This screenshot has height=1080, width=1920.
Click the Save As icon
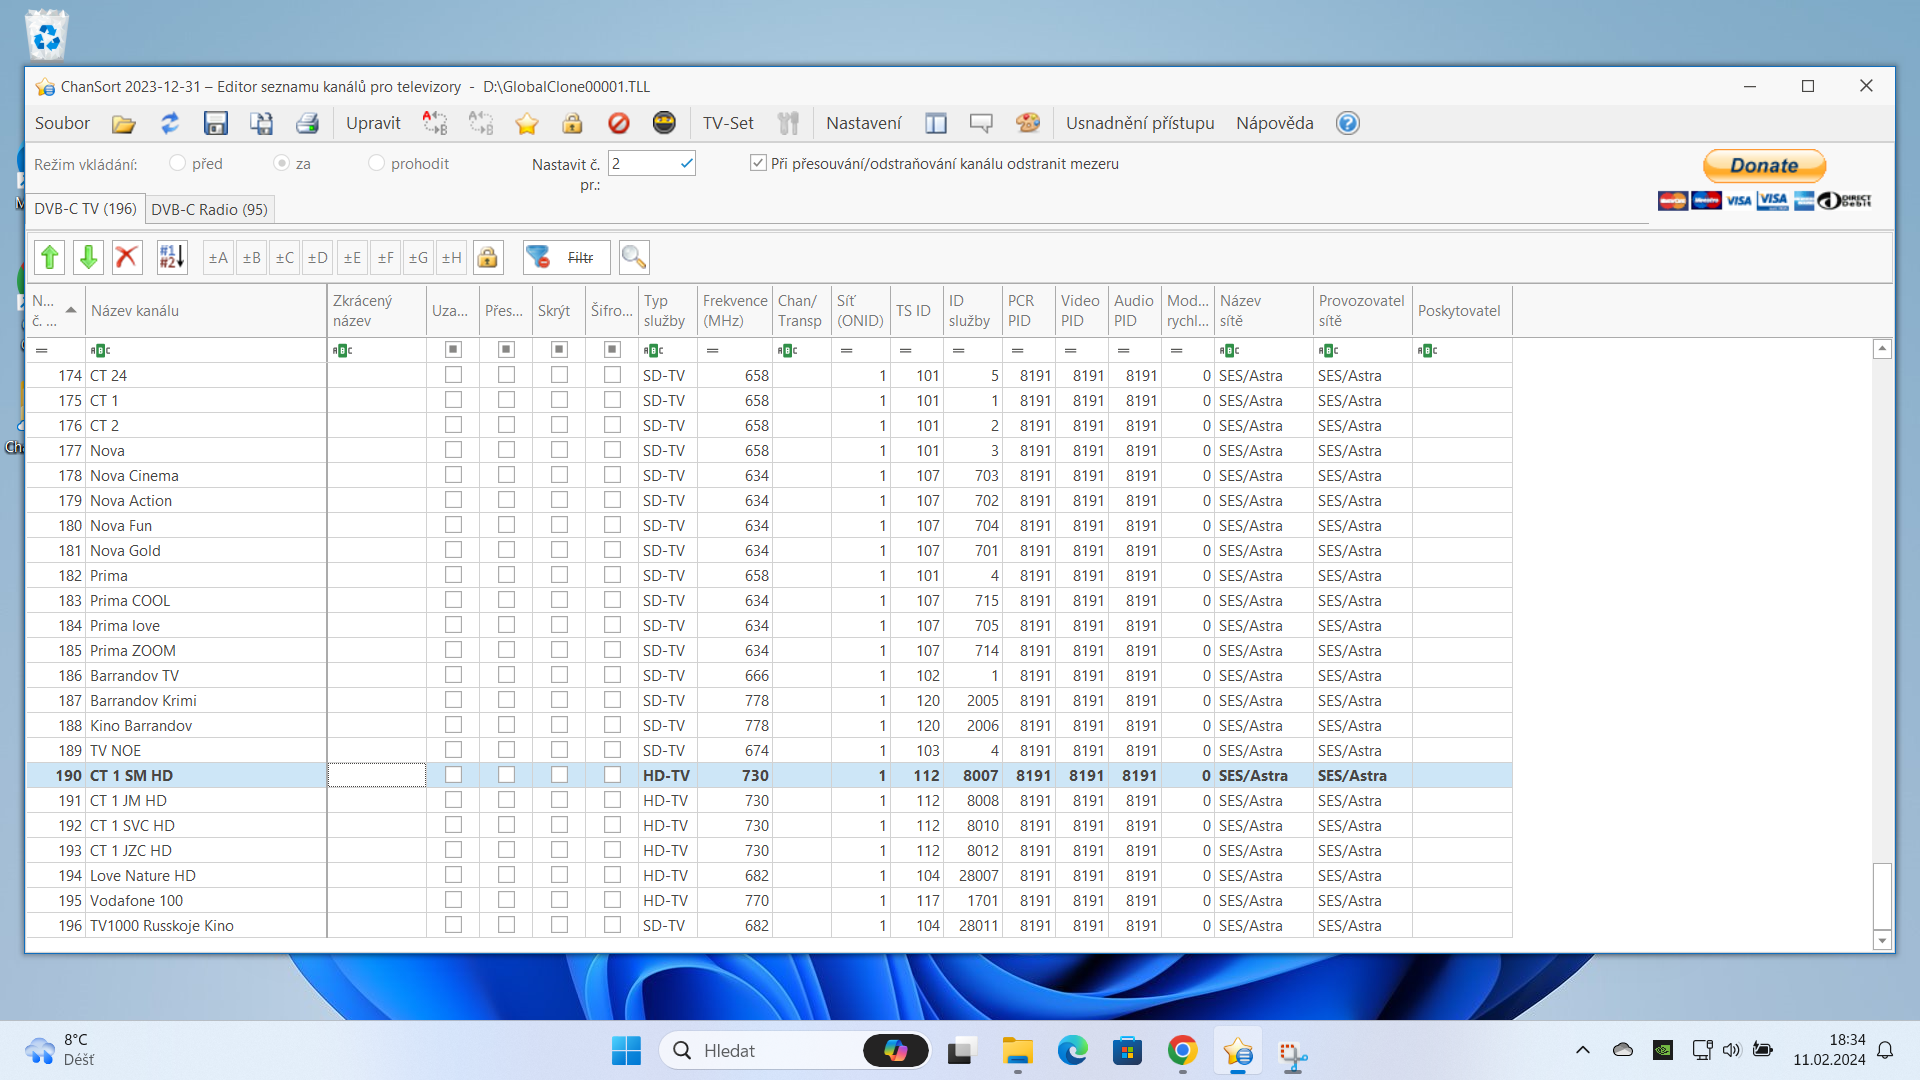[x=261, y=123]
